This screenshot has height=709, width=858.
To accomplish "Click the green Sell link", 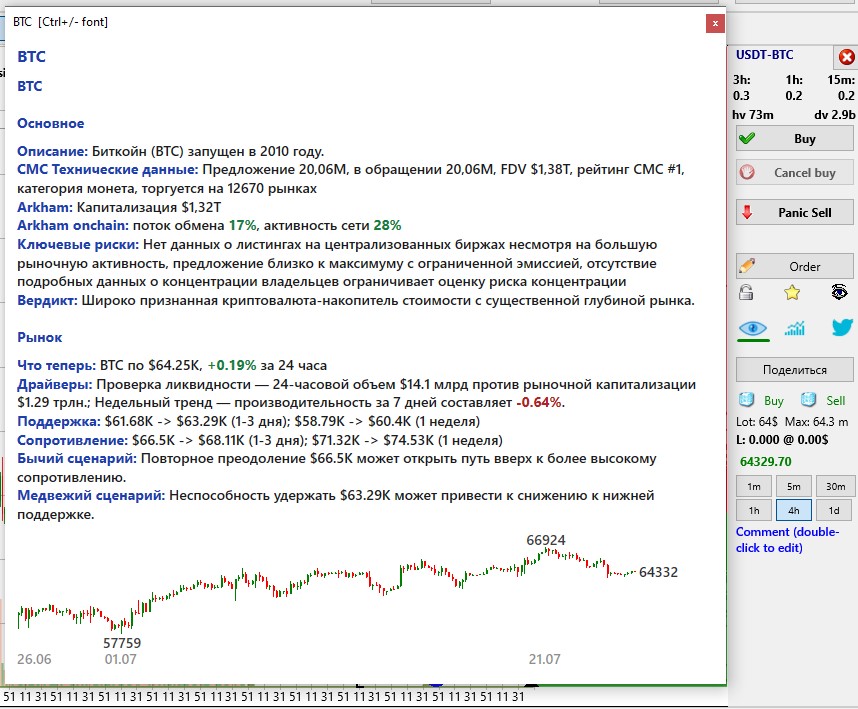I will pyautogui.click(x=836, y=400).
